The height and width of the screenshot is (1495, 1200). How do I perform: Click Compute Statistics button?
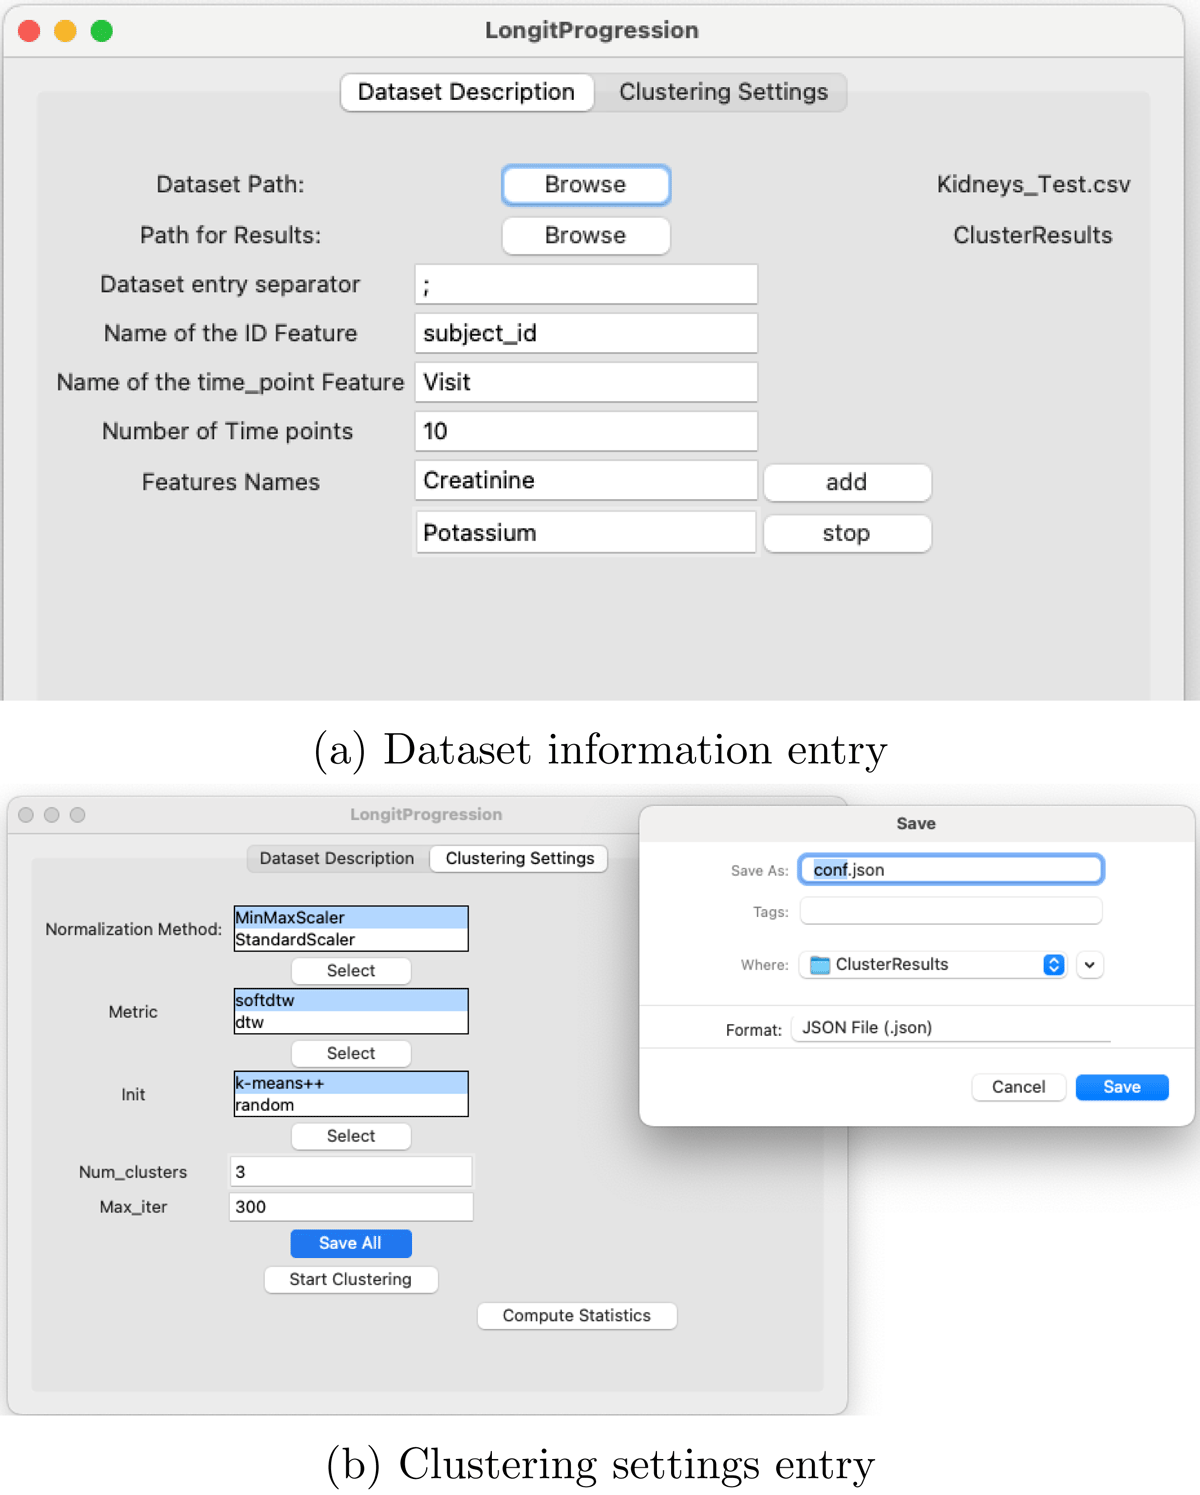click(x=576, y=1316)
